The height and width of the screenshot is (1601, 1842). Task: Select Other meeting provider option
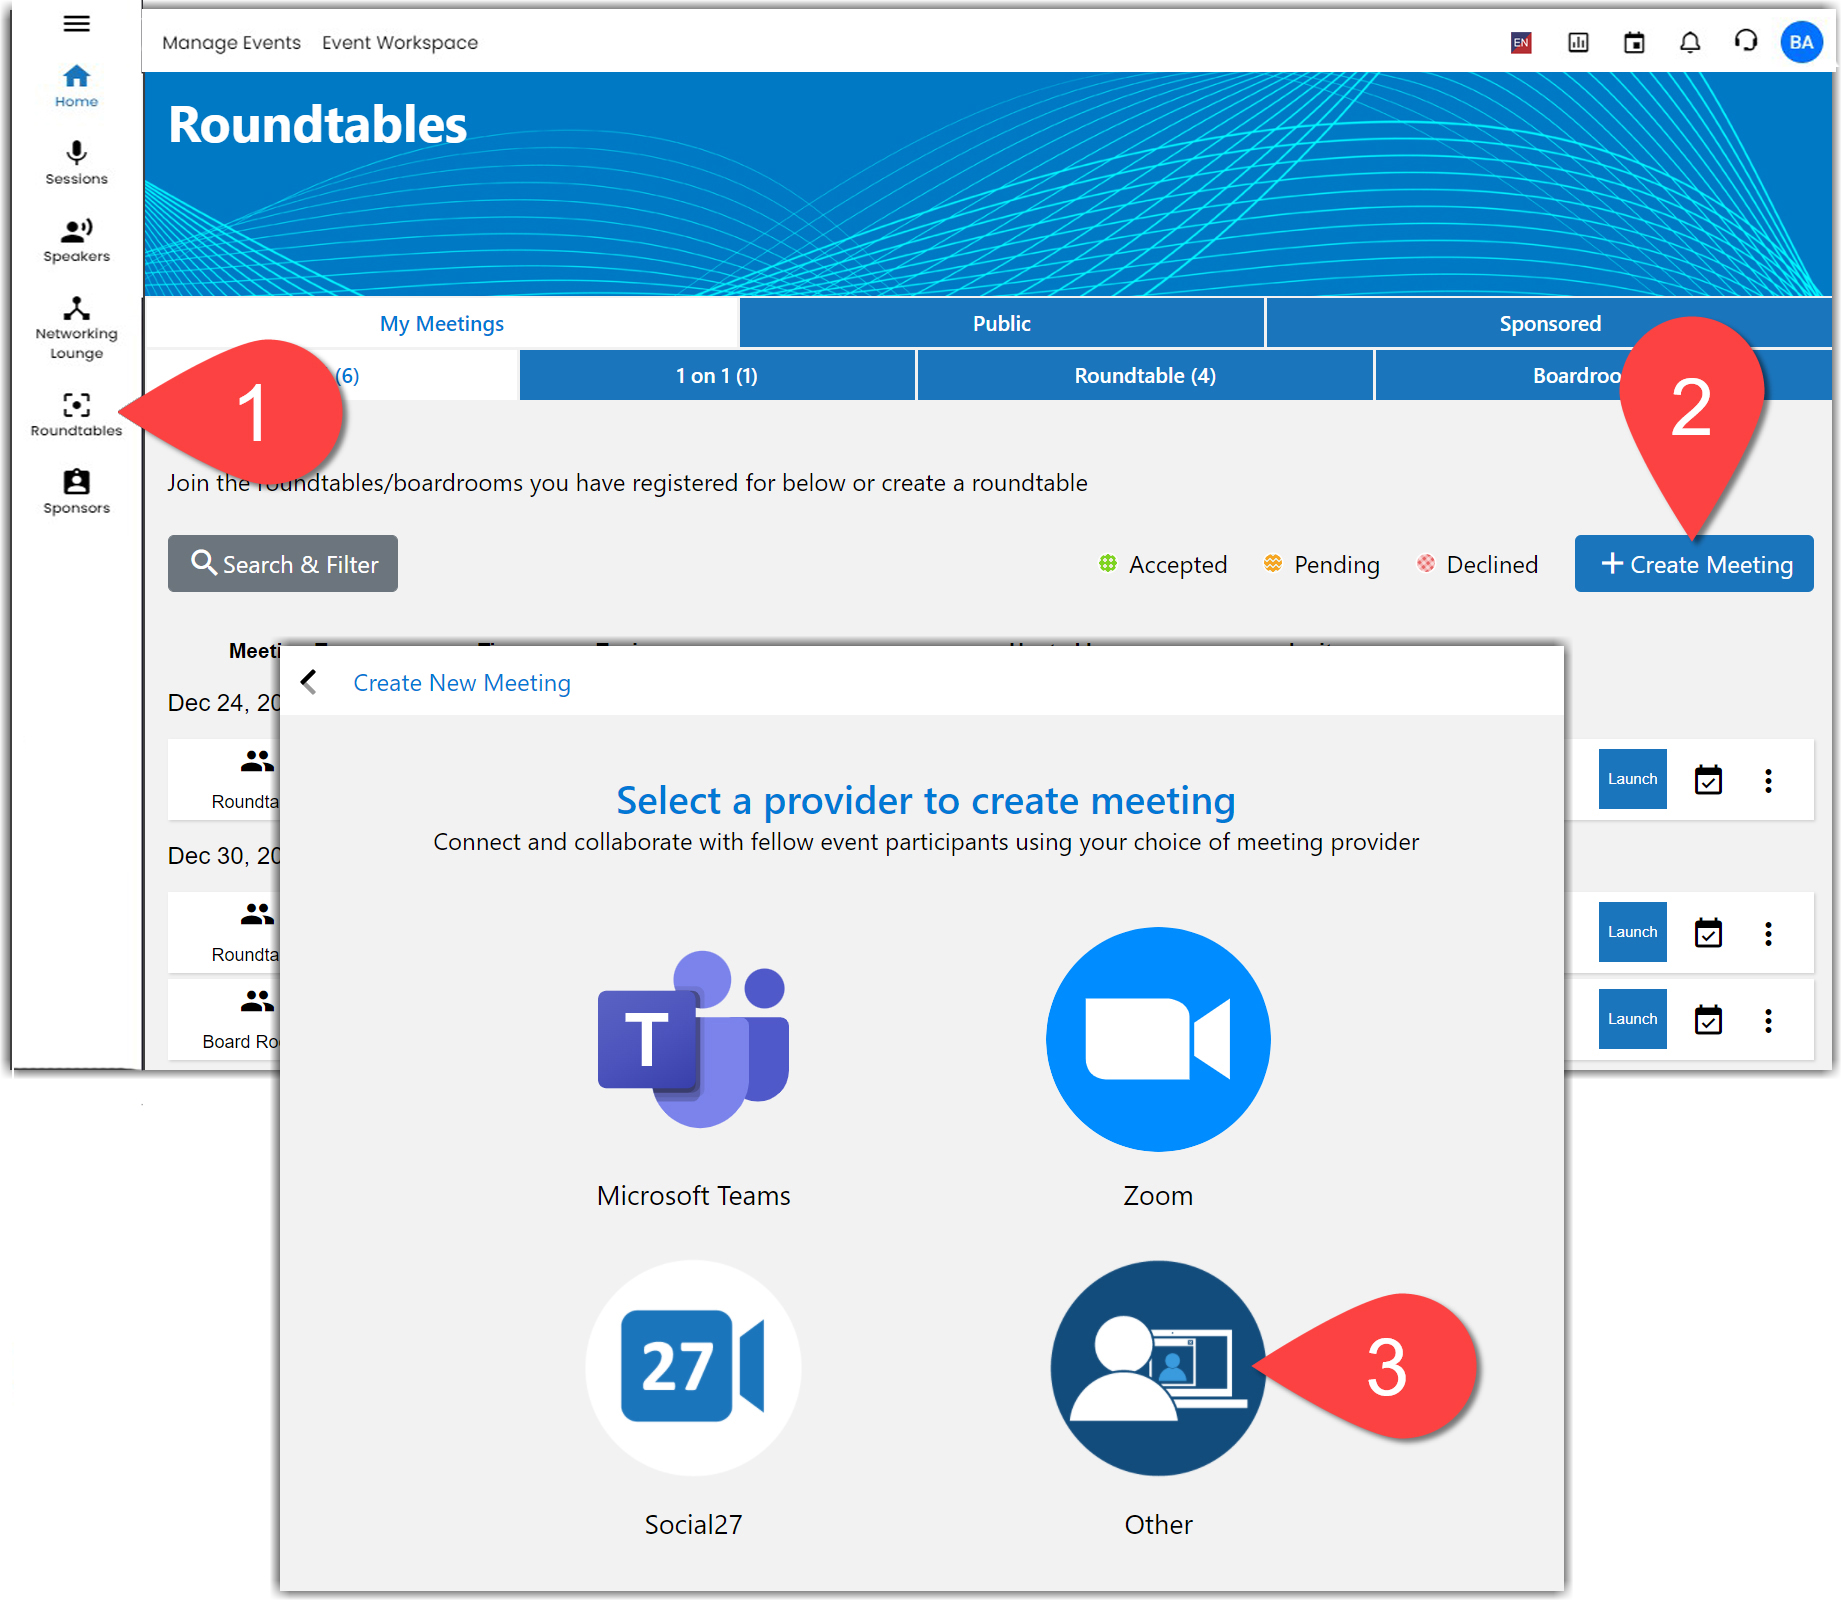click(x=1157, y=1367)
